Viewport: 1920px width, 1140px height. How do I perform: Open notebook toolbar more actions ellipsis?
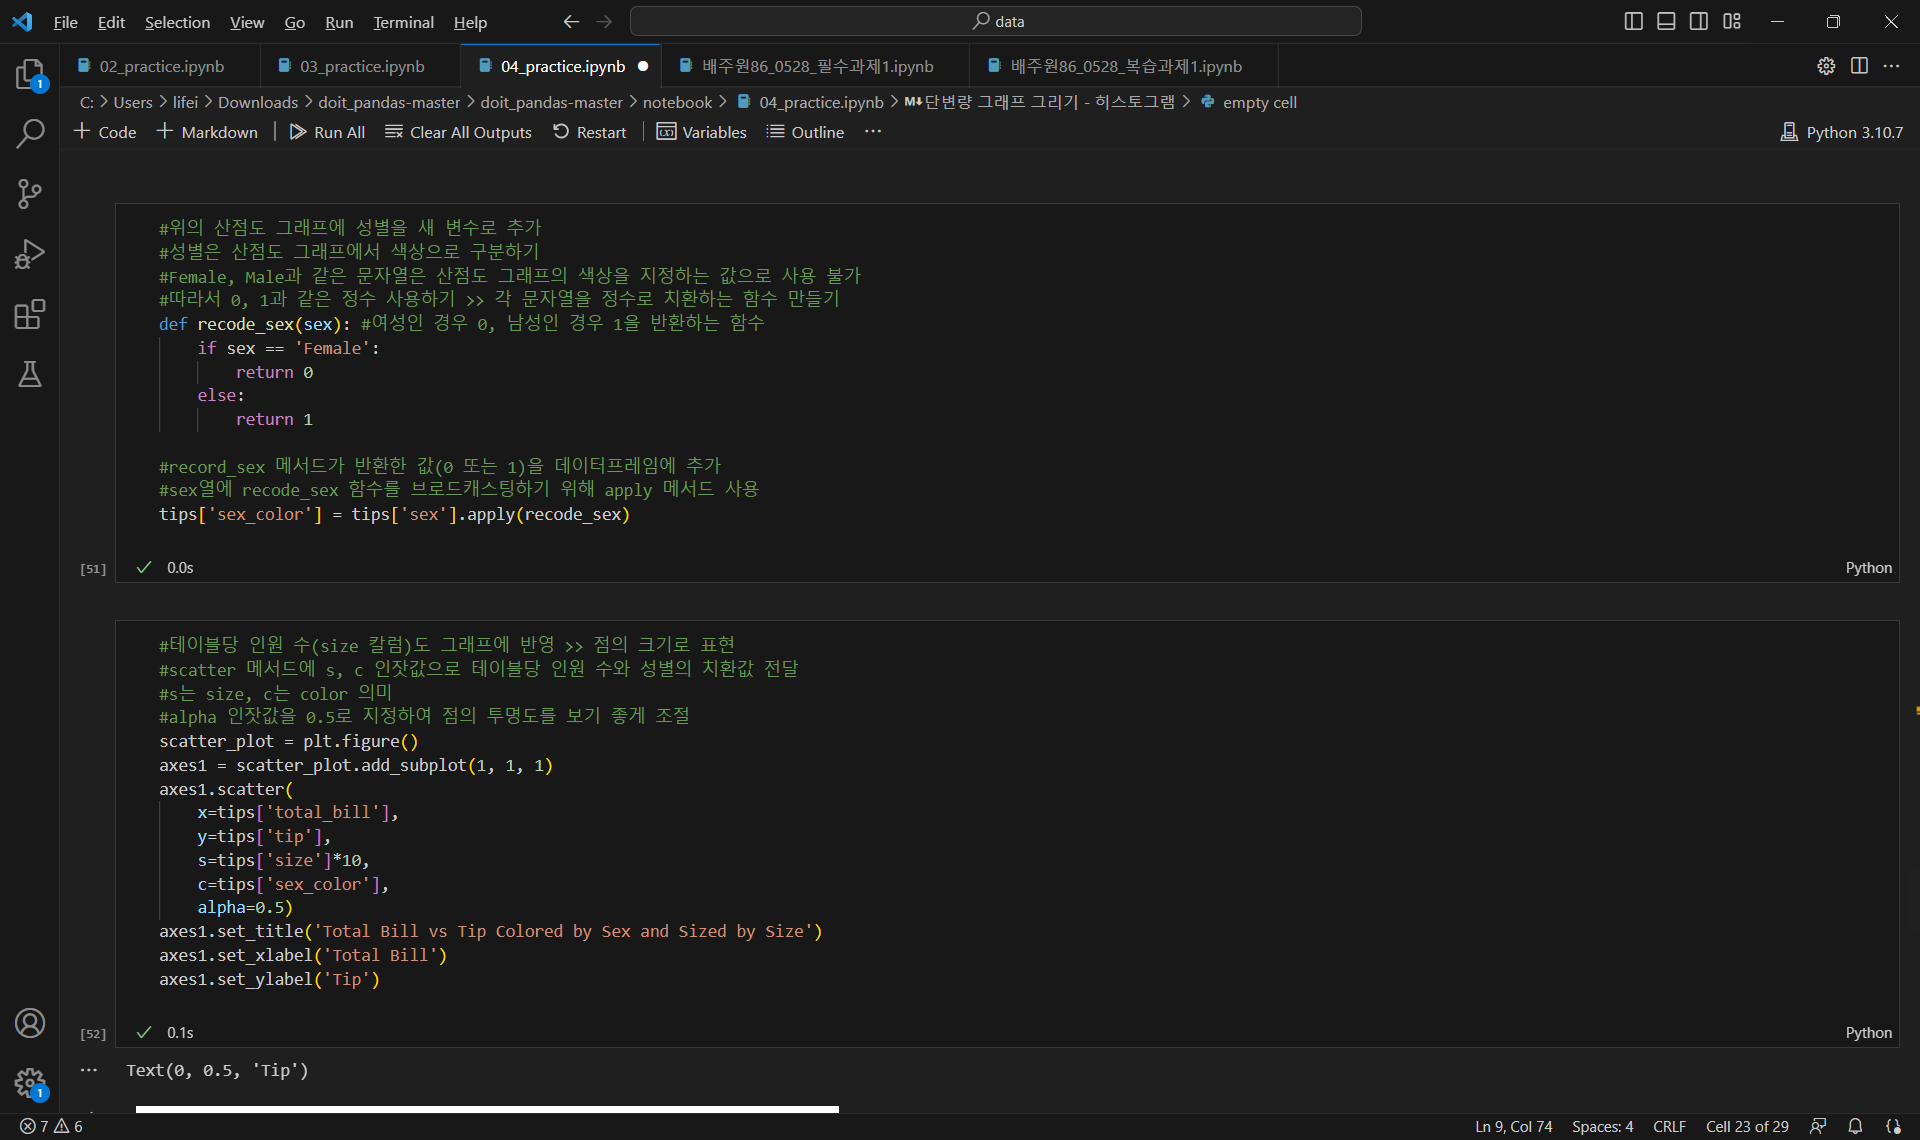873,132
